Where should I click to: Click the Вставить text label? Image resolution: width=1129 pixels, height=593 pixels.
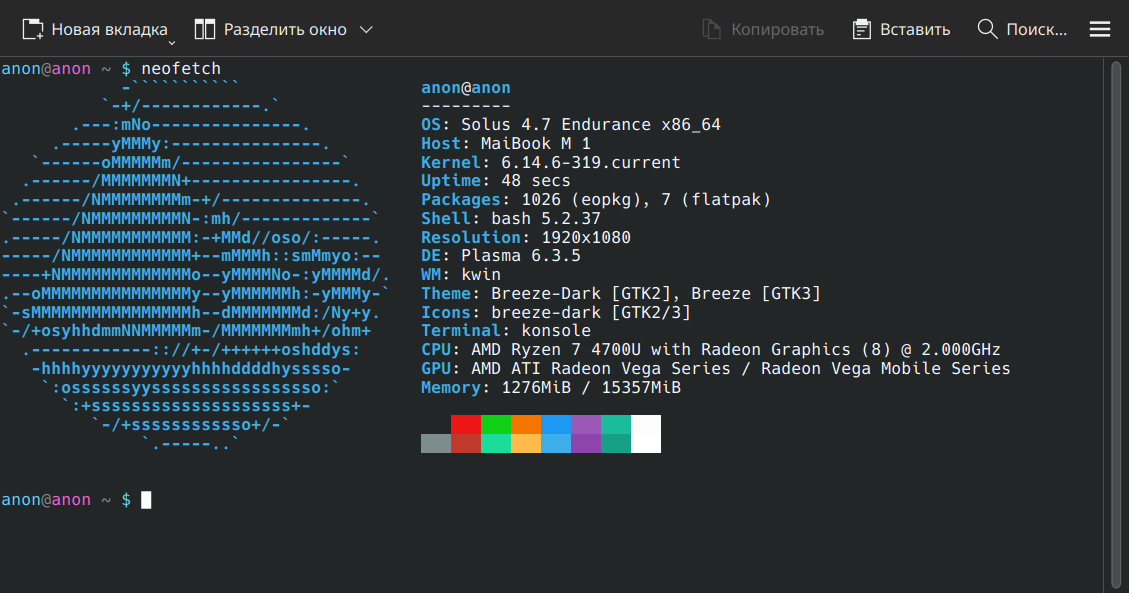914,29
